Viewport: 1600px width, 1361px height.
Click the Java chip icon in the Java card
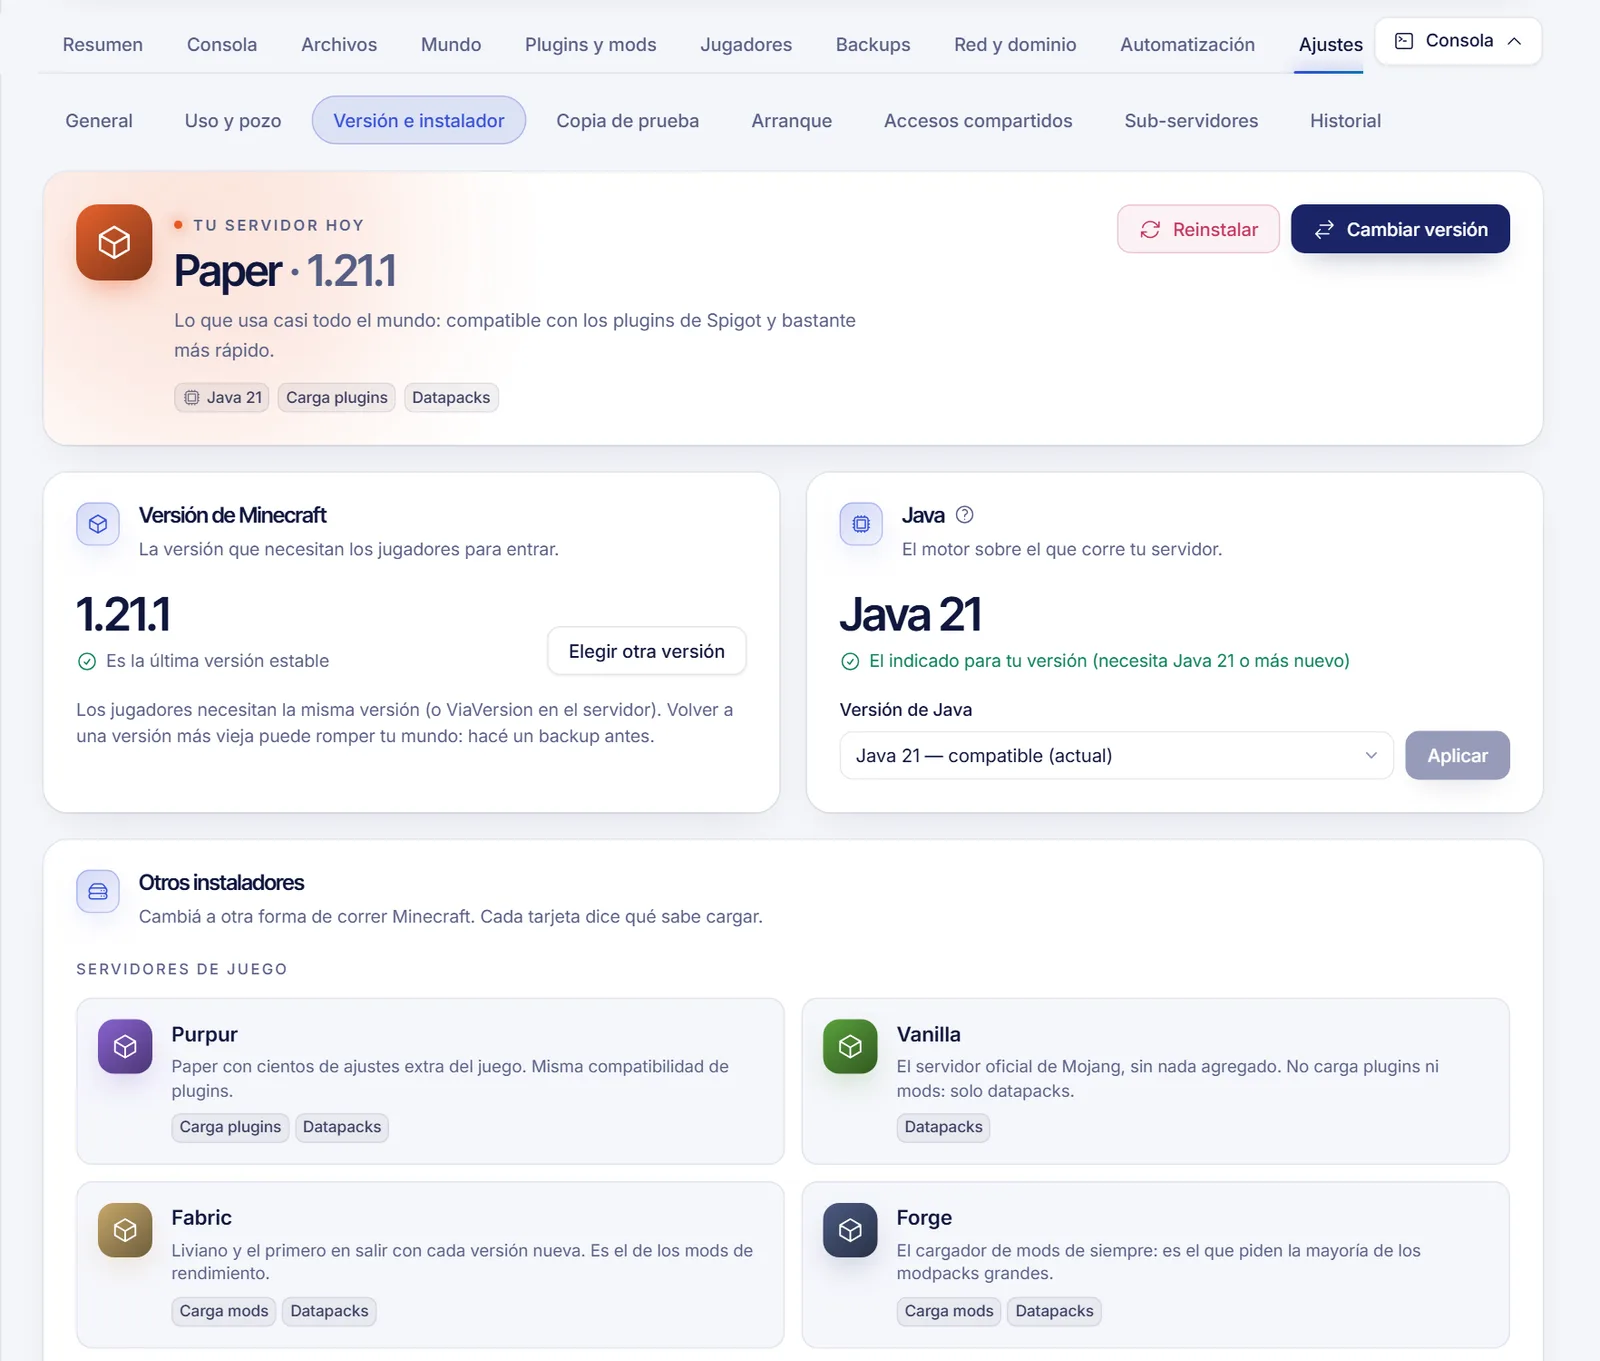861,524
